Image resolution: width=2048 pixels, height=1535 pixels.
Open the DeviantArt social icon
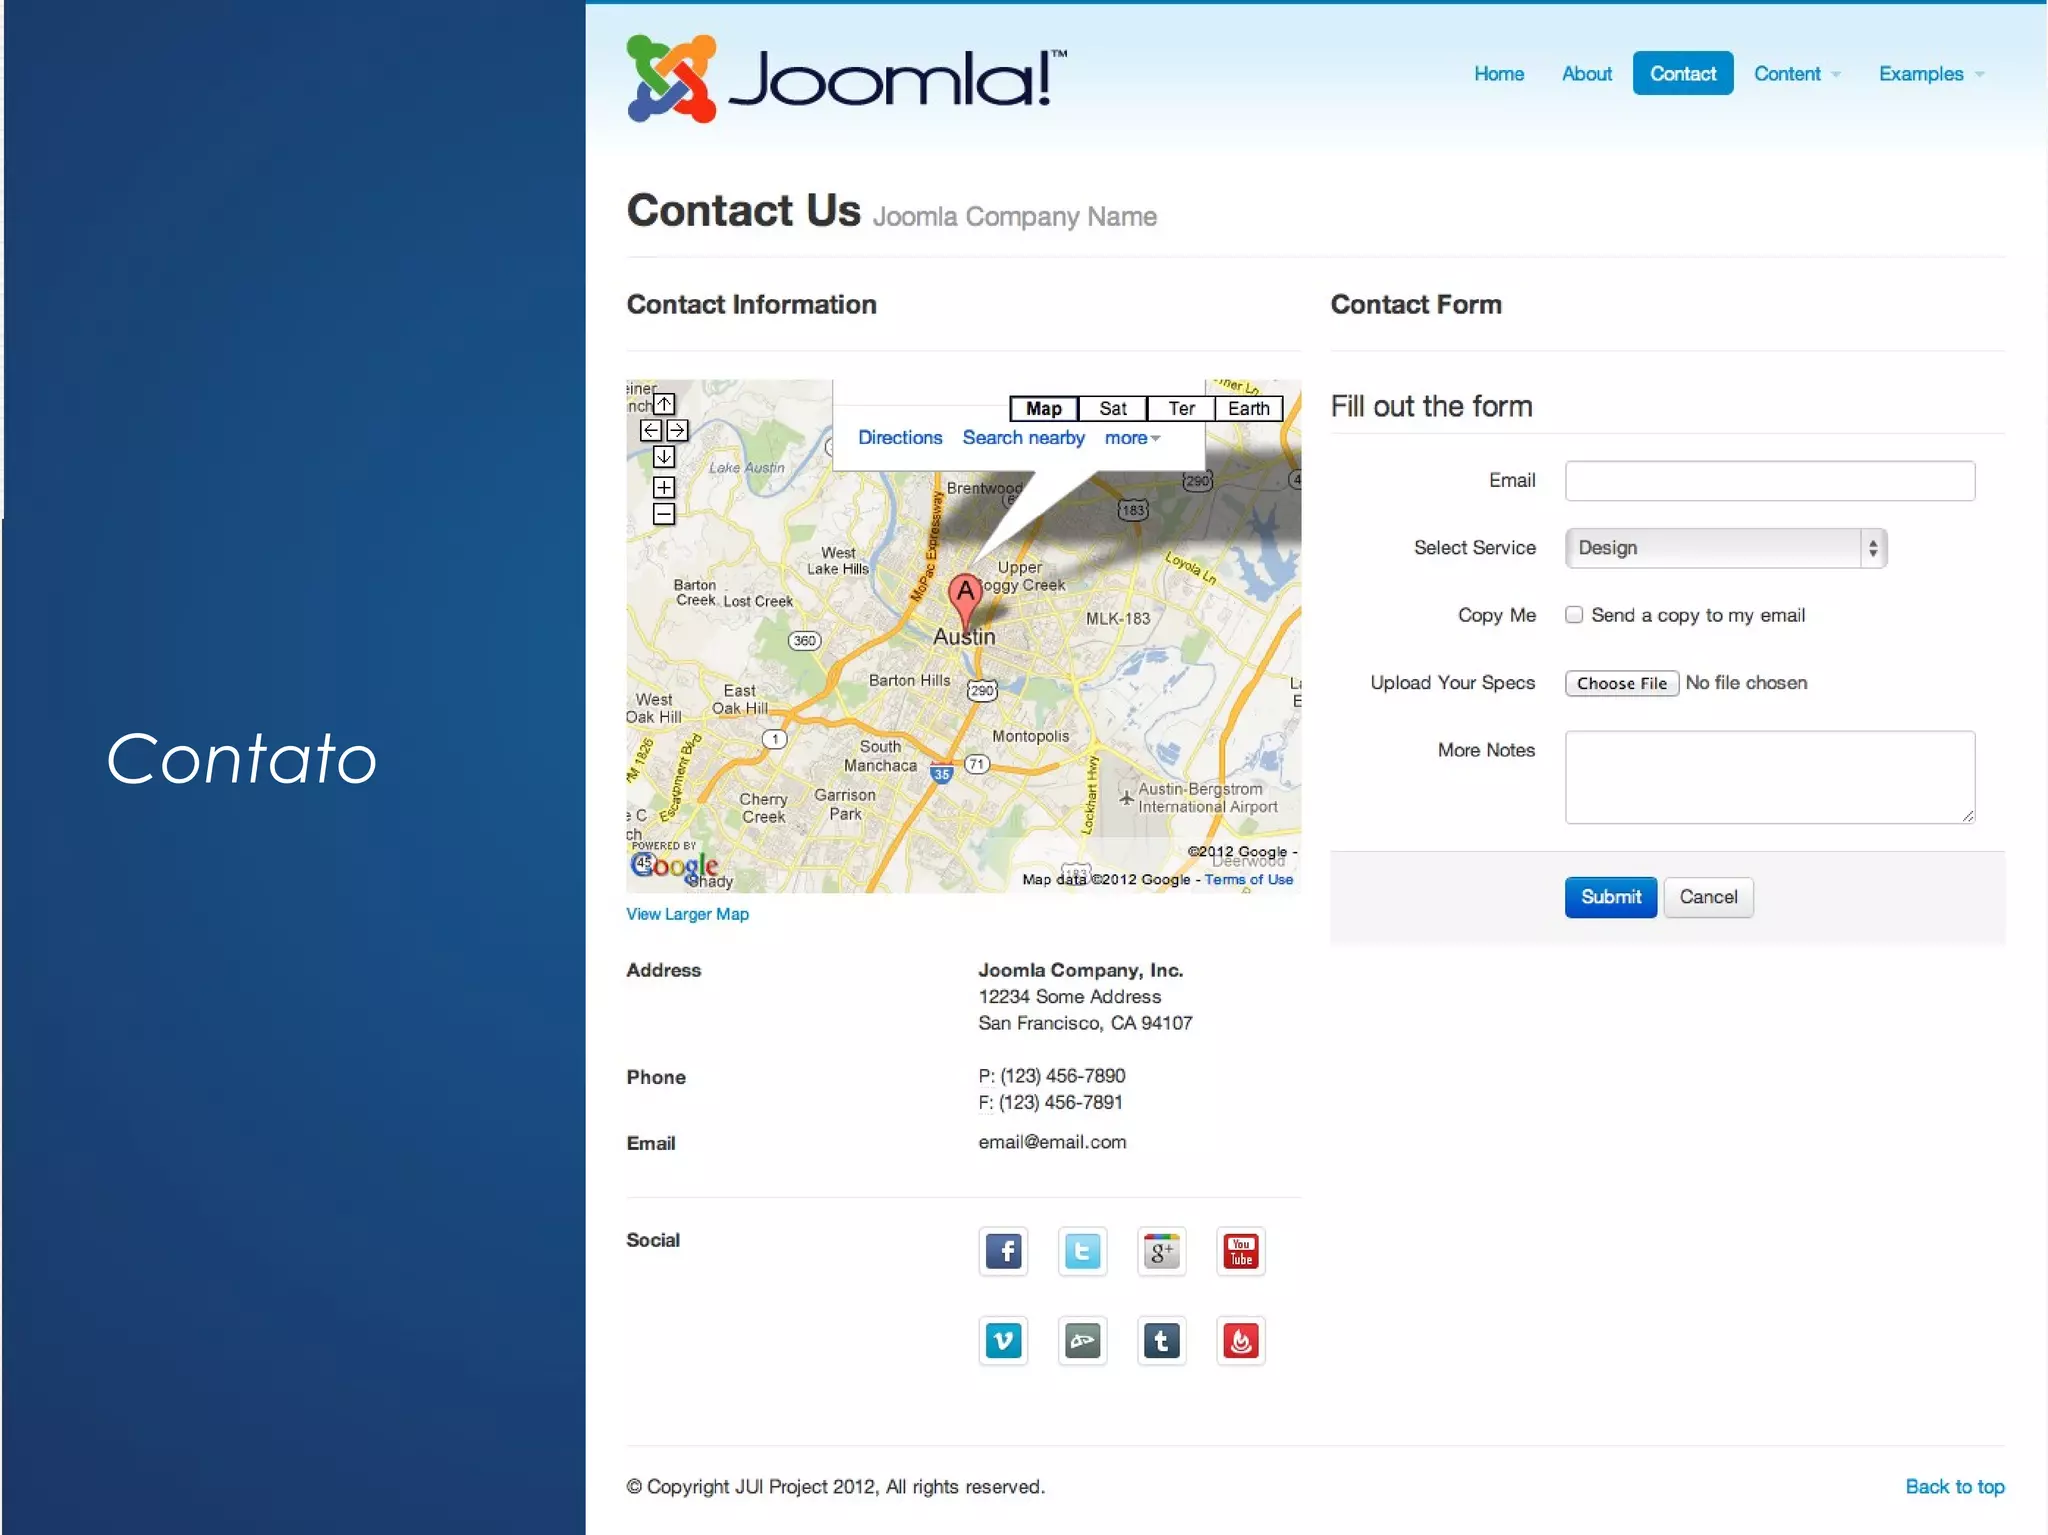1082,1341
